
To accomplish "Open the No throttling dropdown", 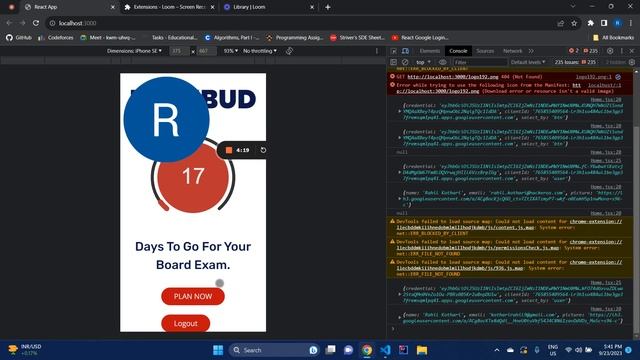I will pos(260,51).
